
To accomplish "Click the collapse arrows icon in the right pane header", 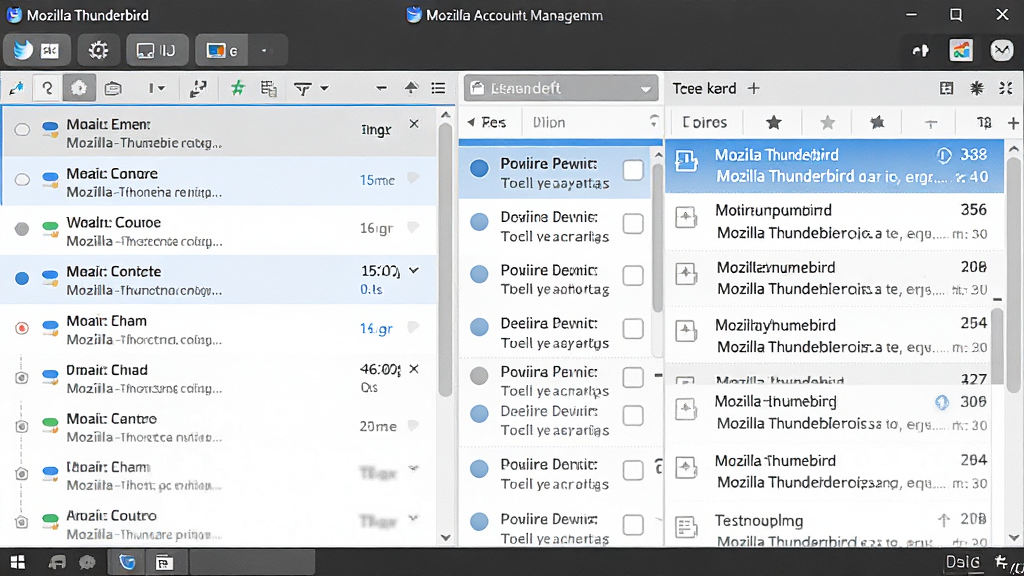I will pos(1006,88).
